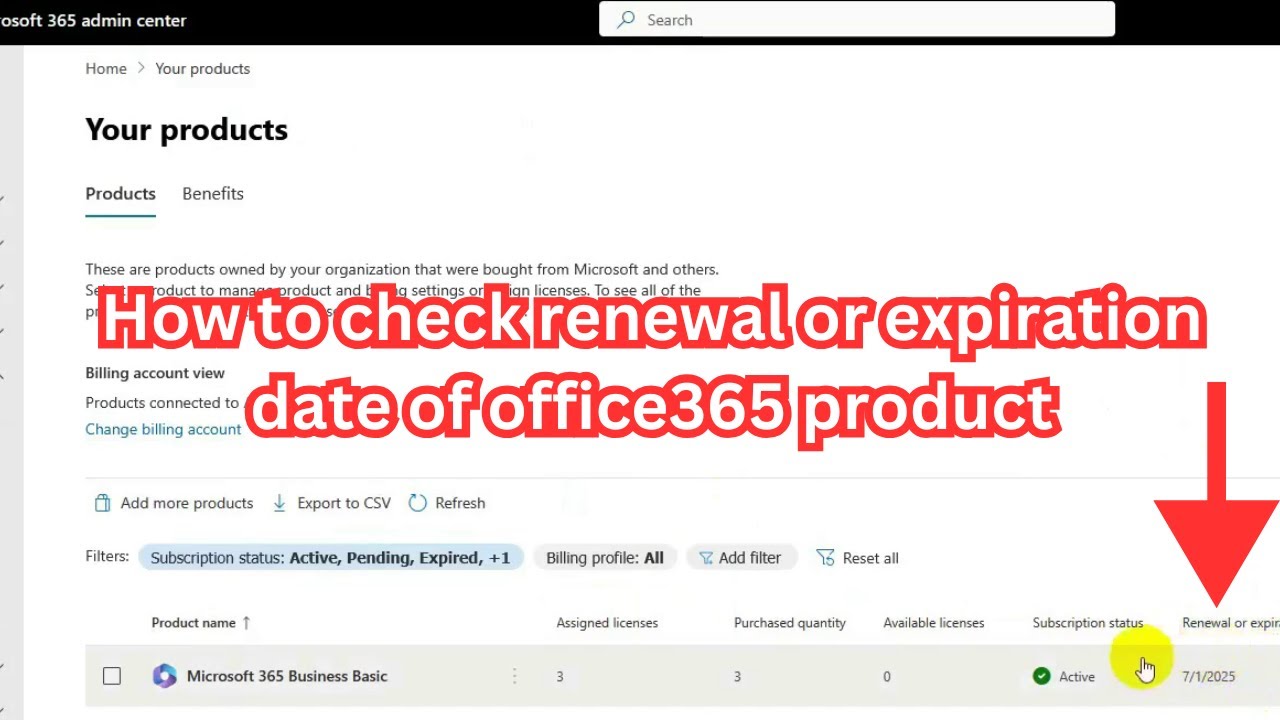Click the green Active status check icon
This screenshot has height=720, width=1280.
pos(1042,676)
